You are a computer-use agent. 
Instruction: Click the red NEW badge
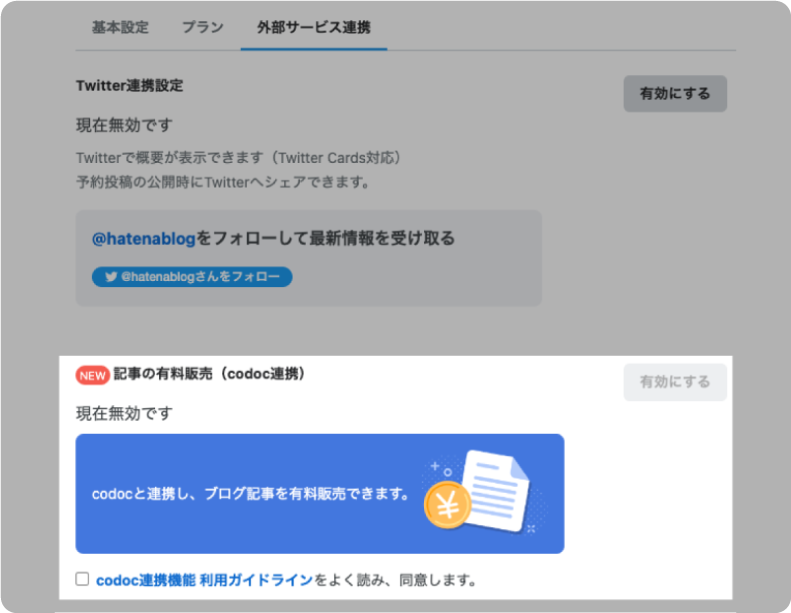tap(93, 375)
